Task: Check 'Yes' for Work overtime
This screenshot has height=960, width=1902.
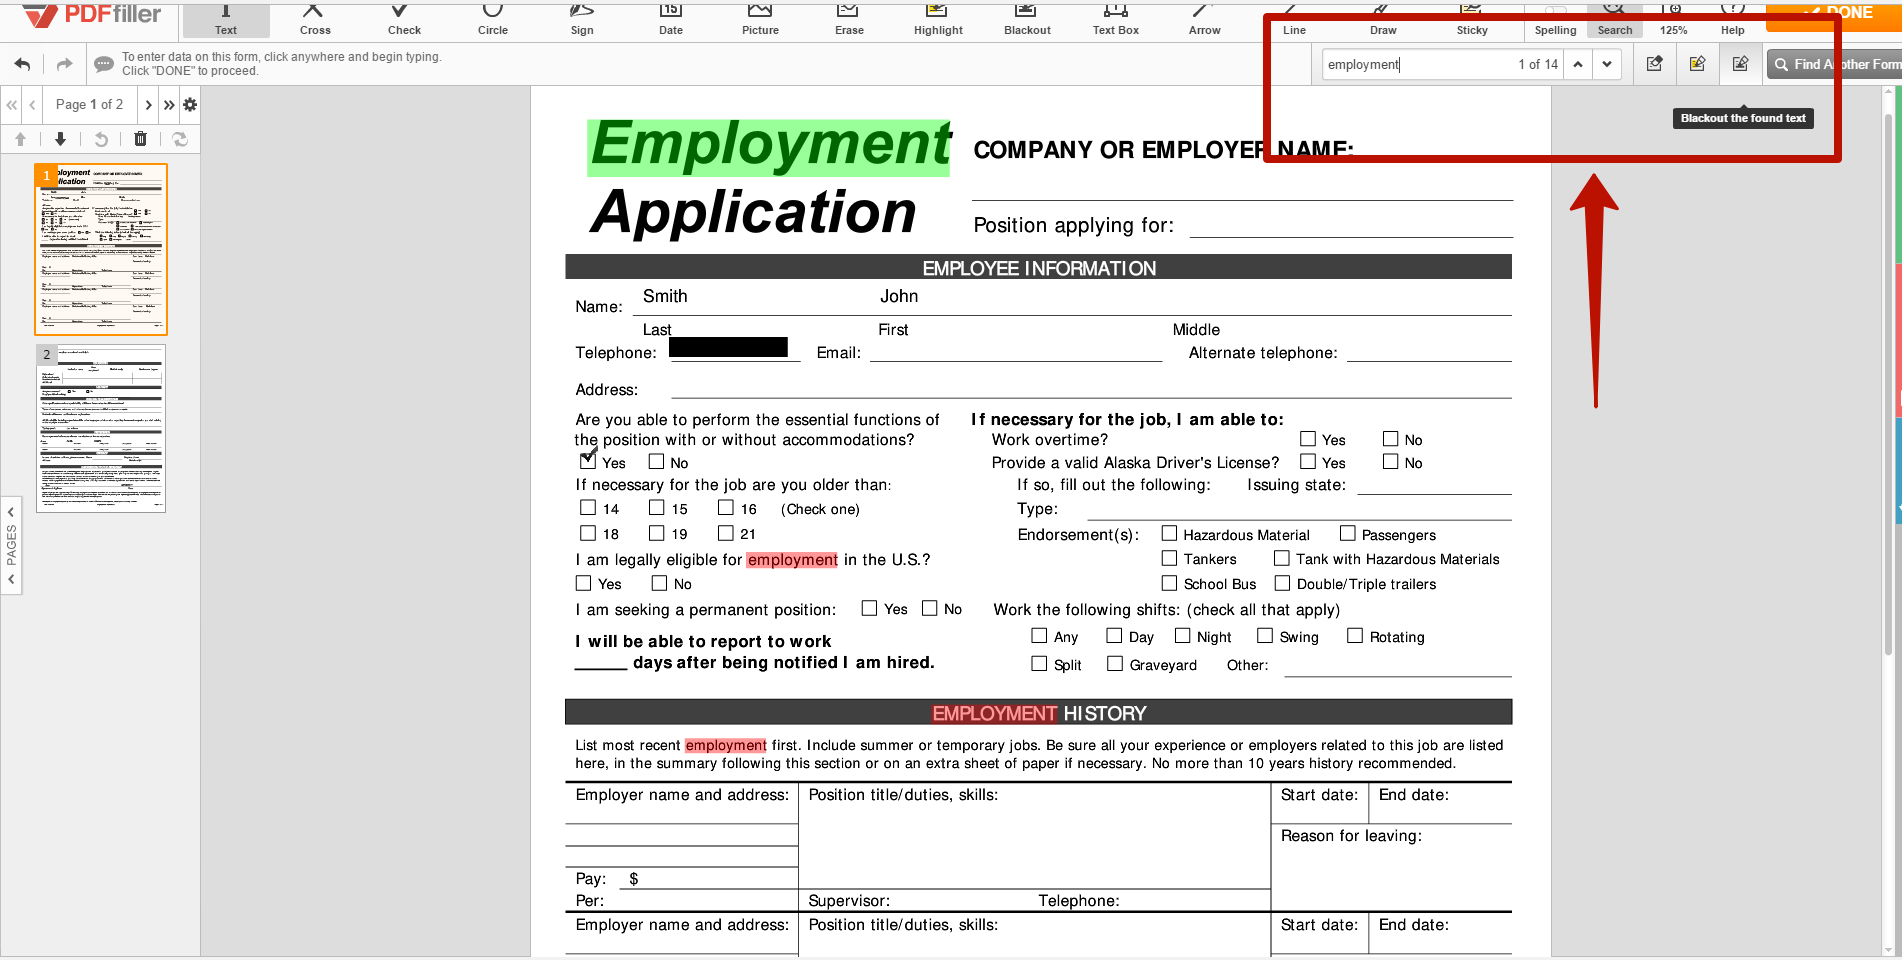Action: click(1308, 438)
